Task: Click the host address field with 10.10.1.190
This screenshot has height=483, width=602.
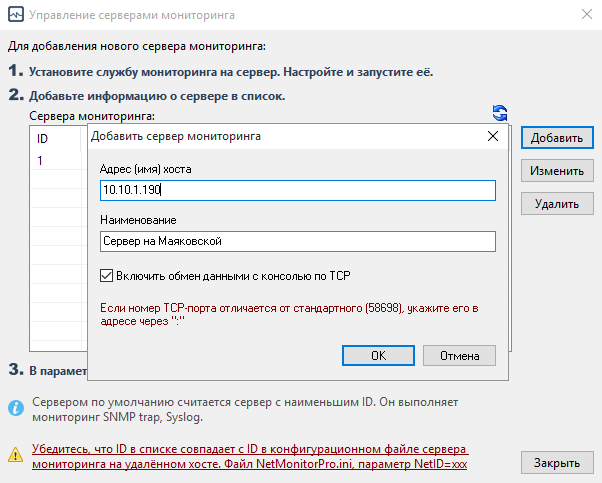Action: click(x=297, y=190)
